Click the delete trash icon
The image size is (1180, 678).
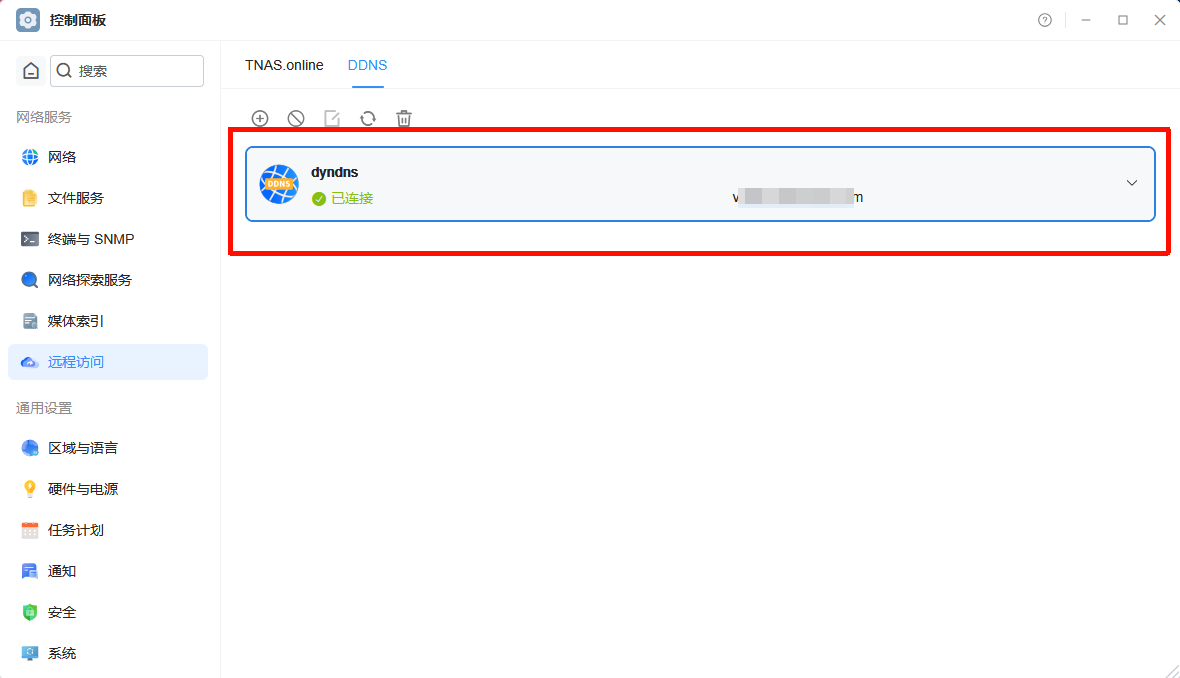[x=404, y=118]
